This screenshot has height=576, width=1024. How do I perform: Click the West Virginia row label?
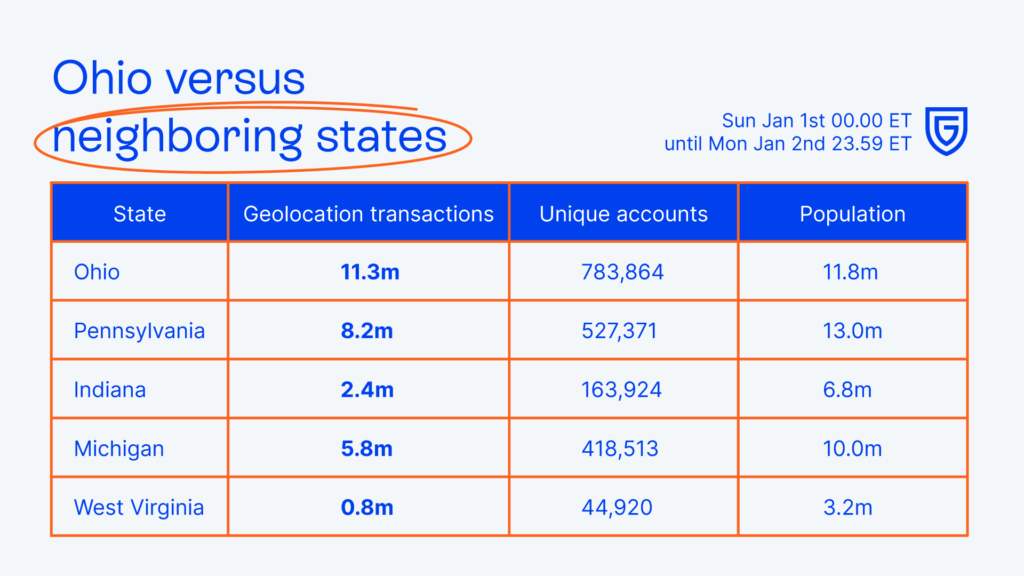[x=139, y=508]
